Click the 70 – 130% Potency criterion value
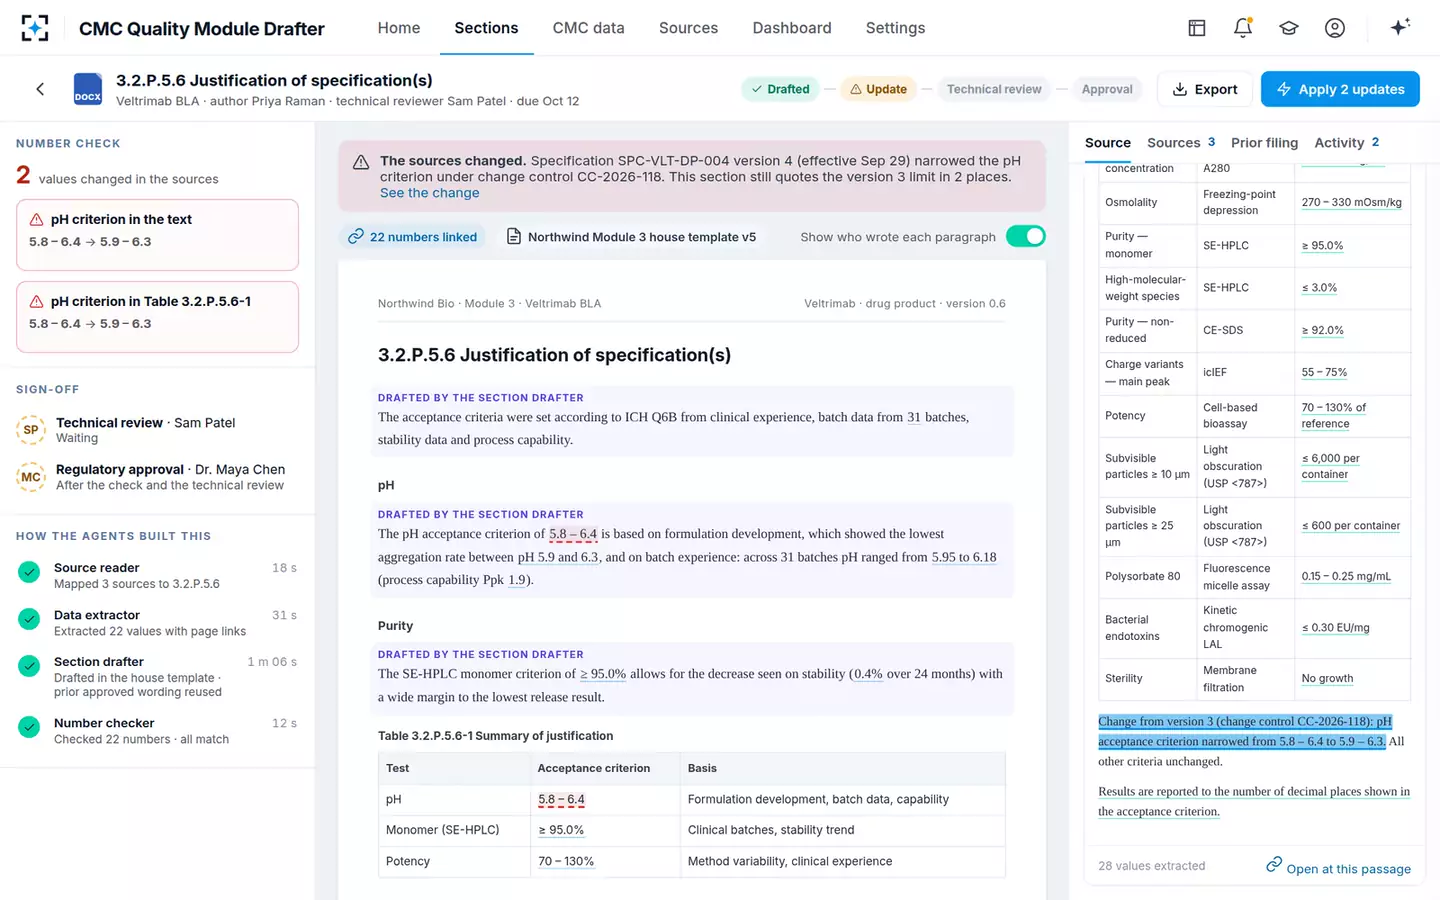The image size is (1440, 900). (566, 861)
